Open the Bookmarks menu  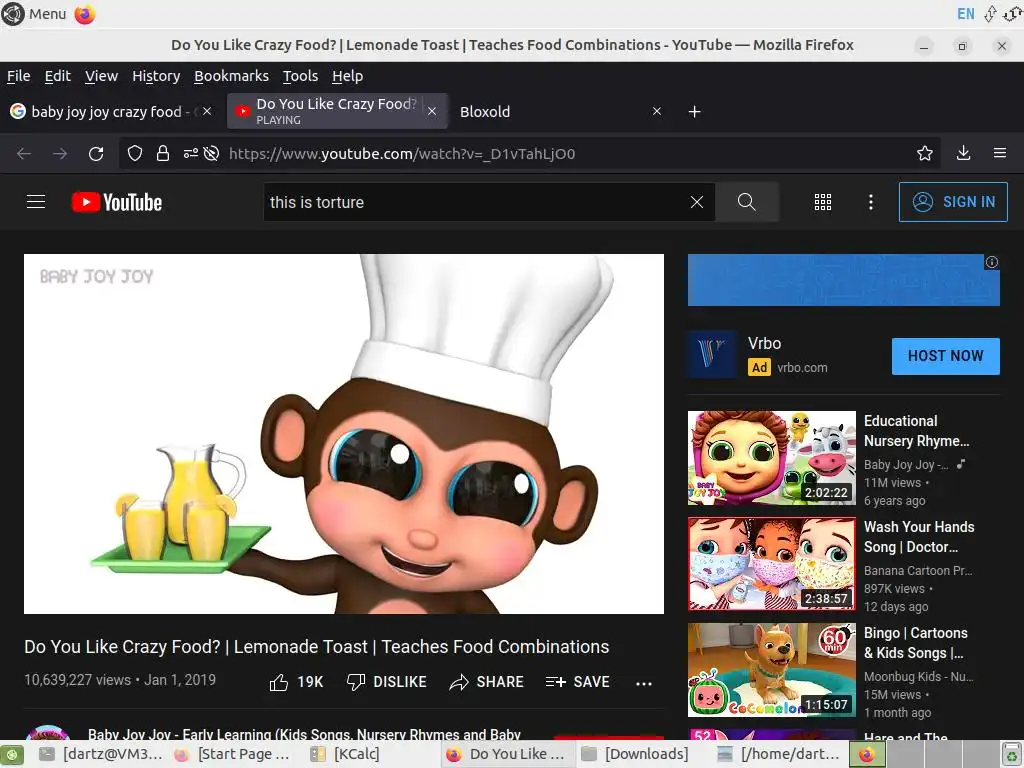click(x=231, y=76)
